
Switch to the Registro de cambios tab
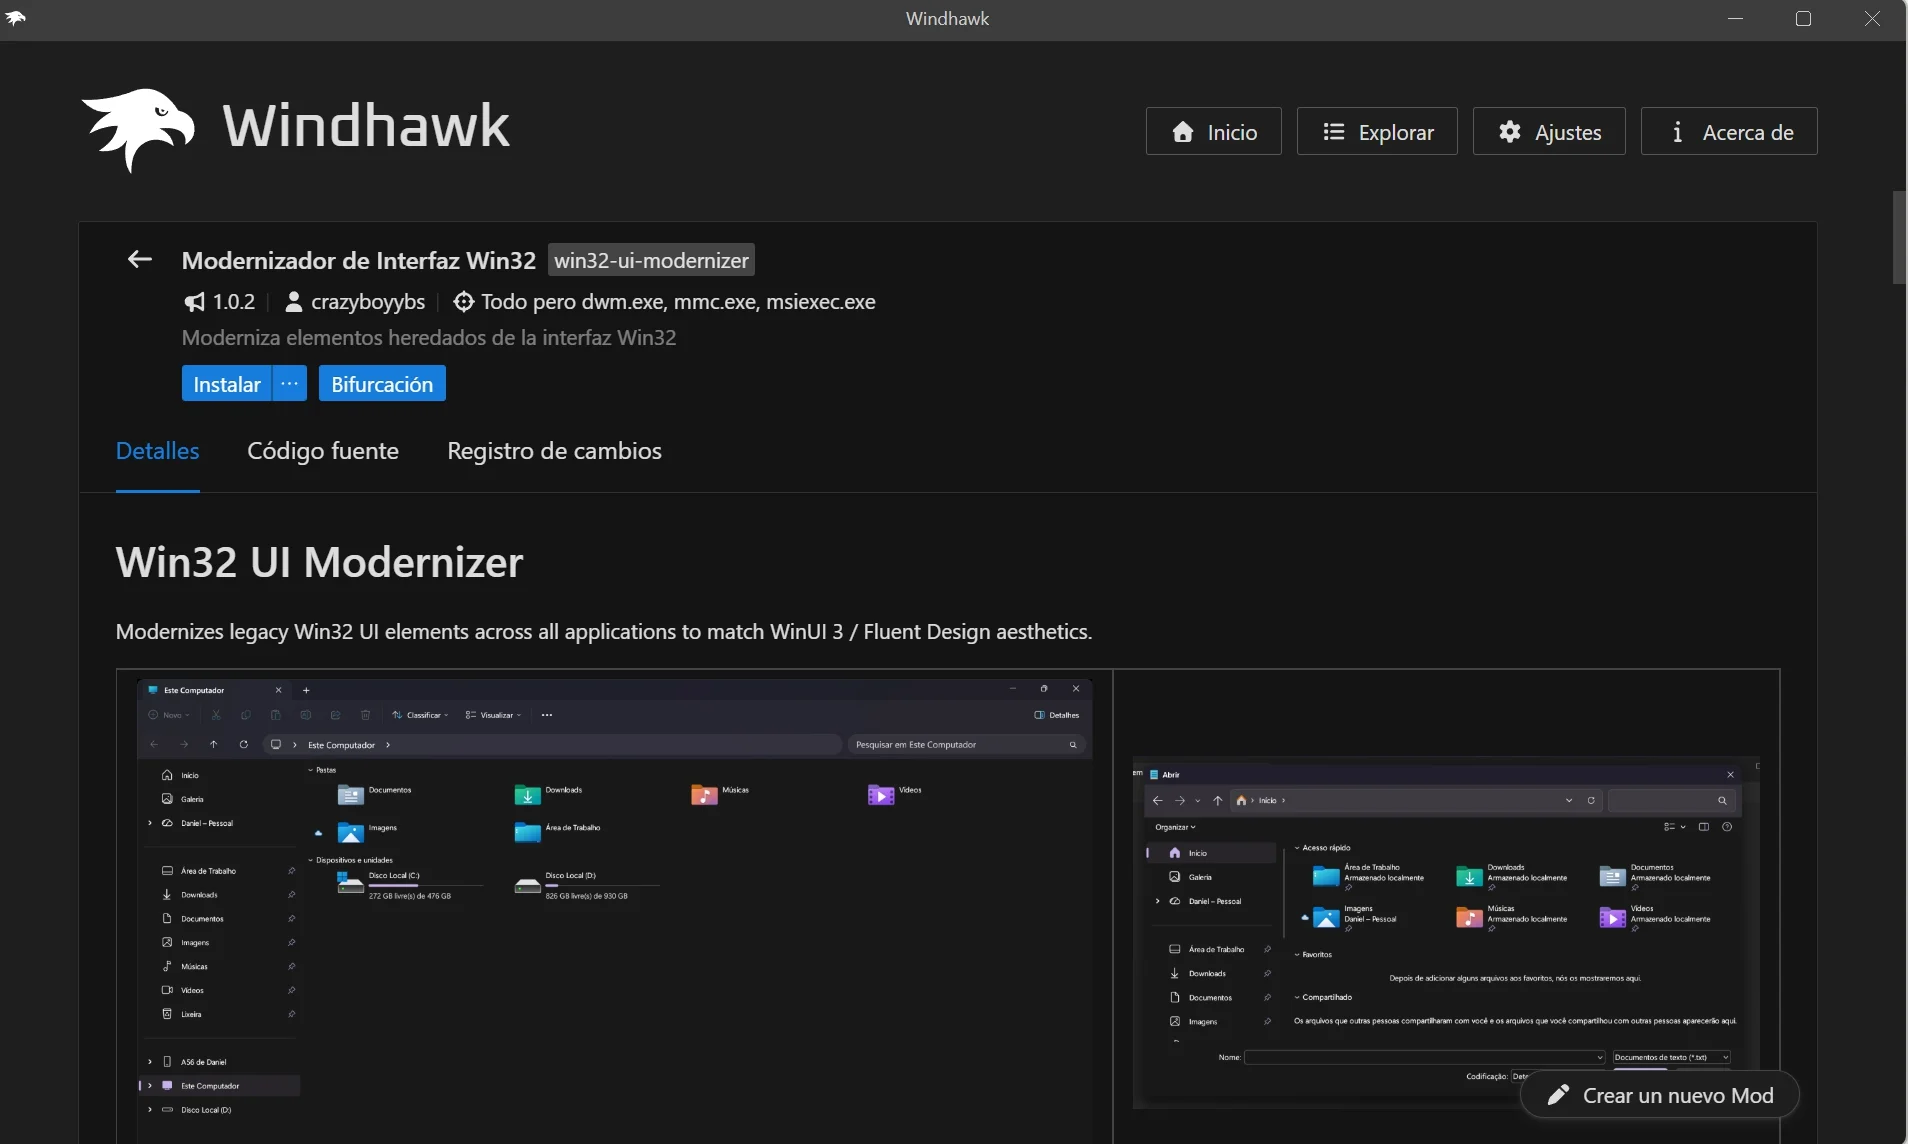[x=554, y=451]
